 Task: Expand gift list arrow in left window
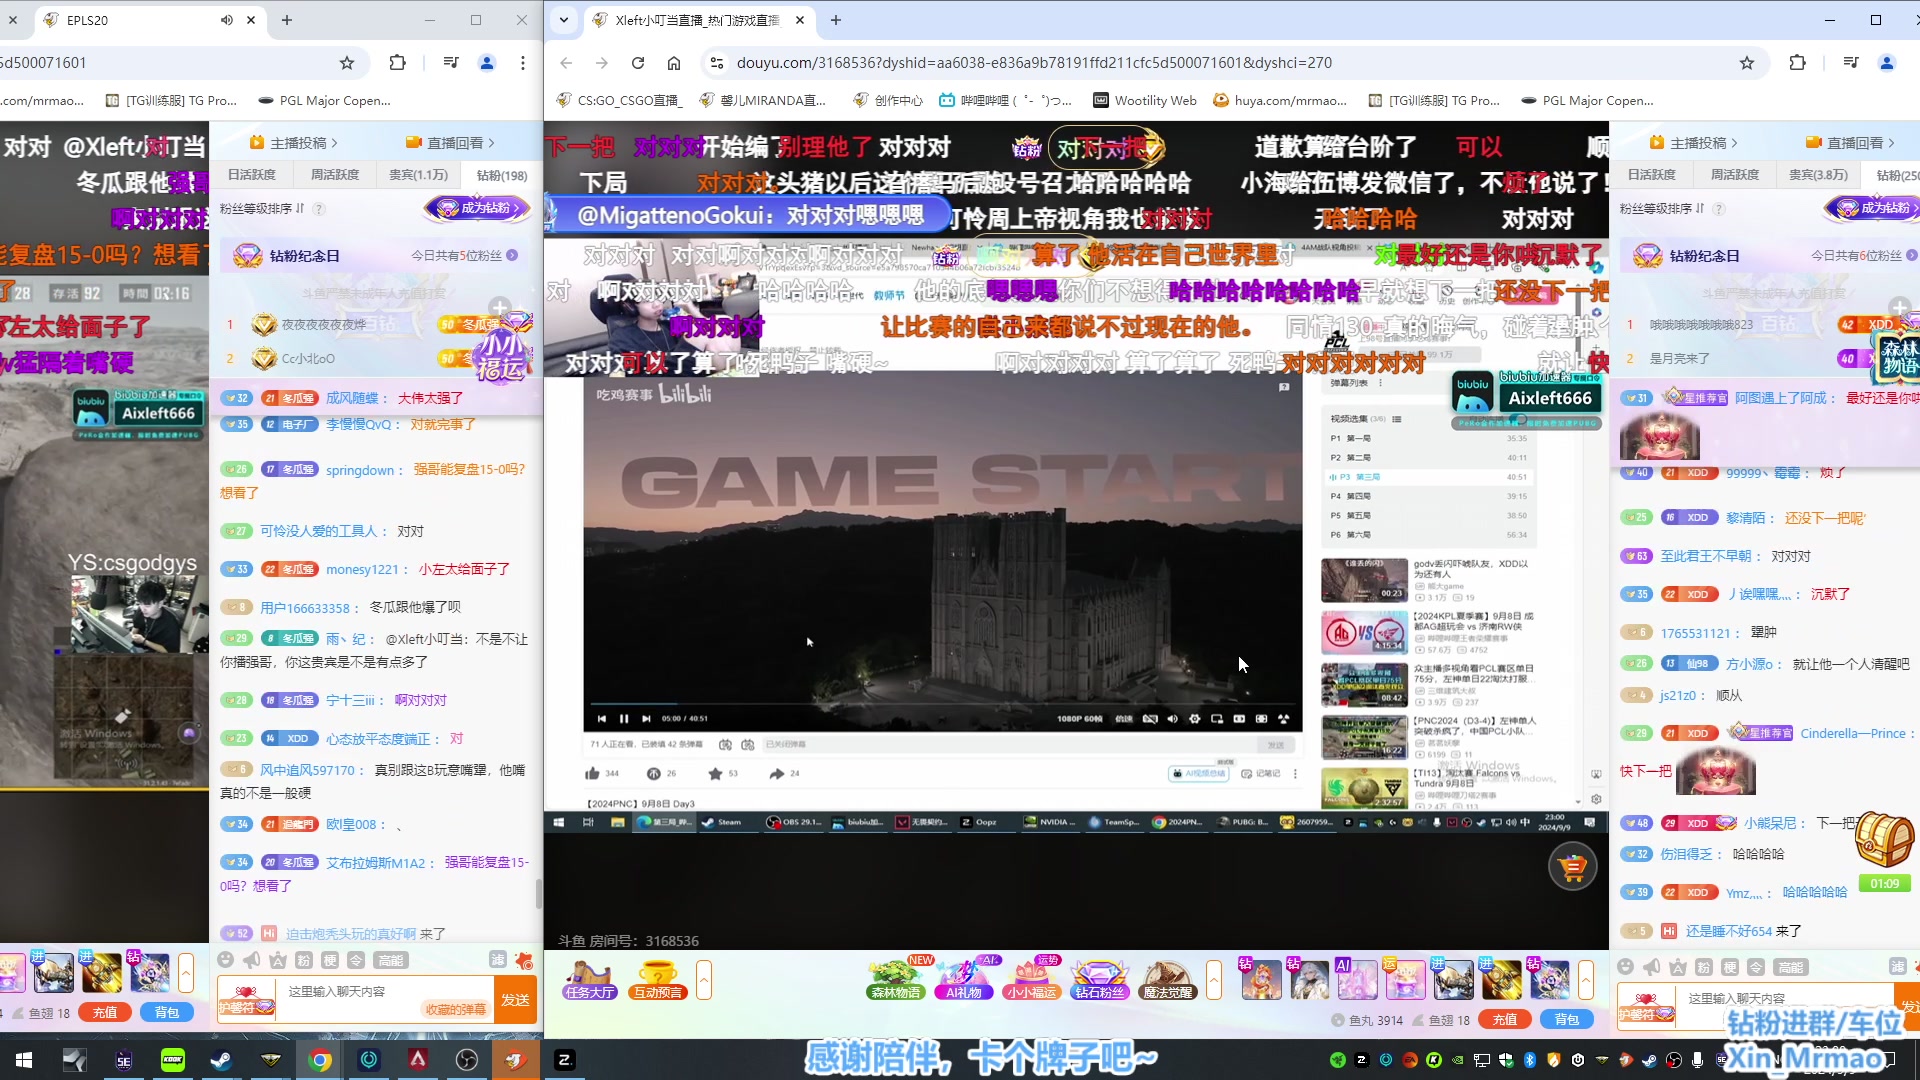click(186, 973)
